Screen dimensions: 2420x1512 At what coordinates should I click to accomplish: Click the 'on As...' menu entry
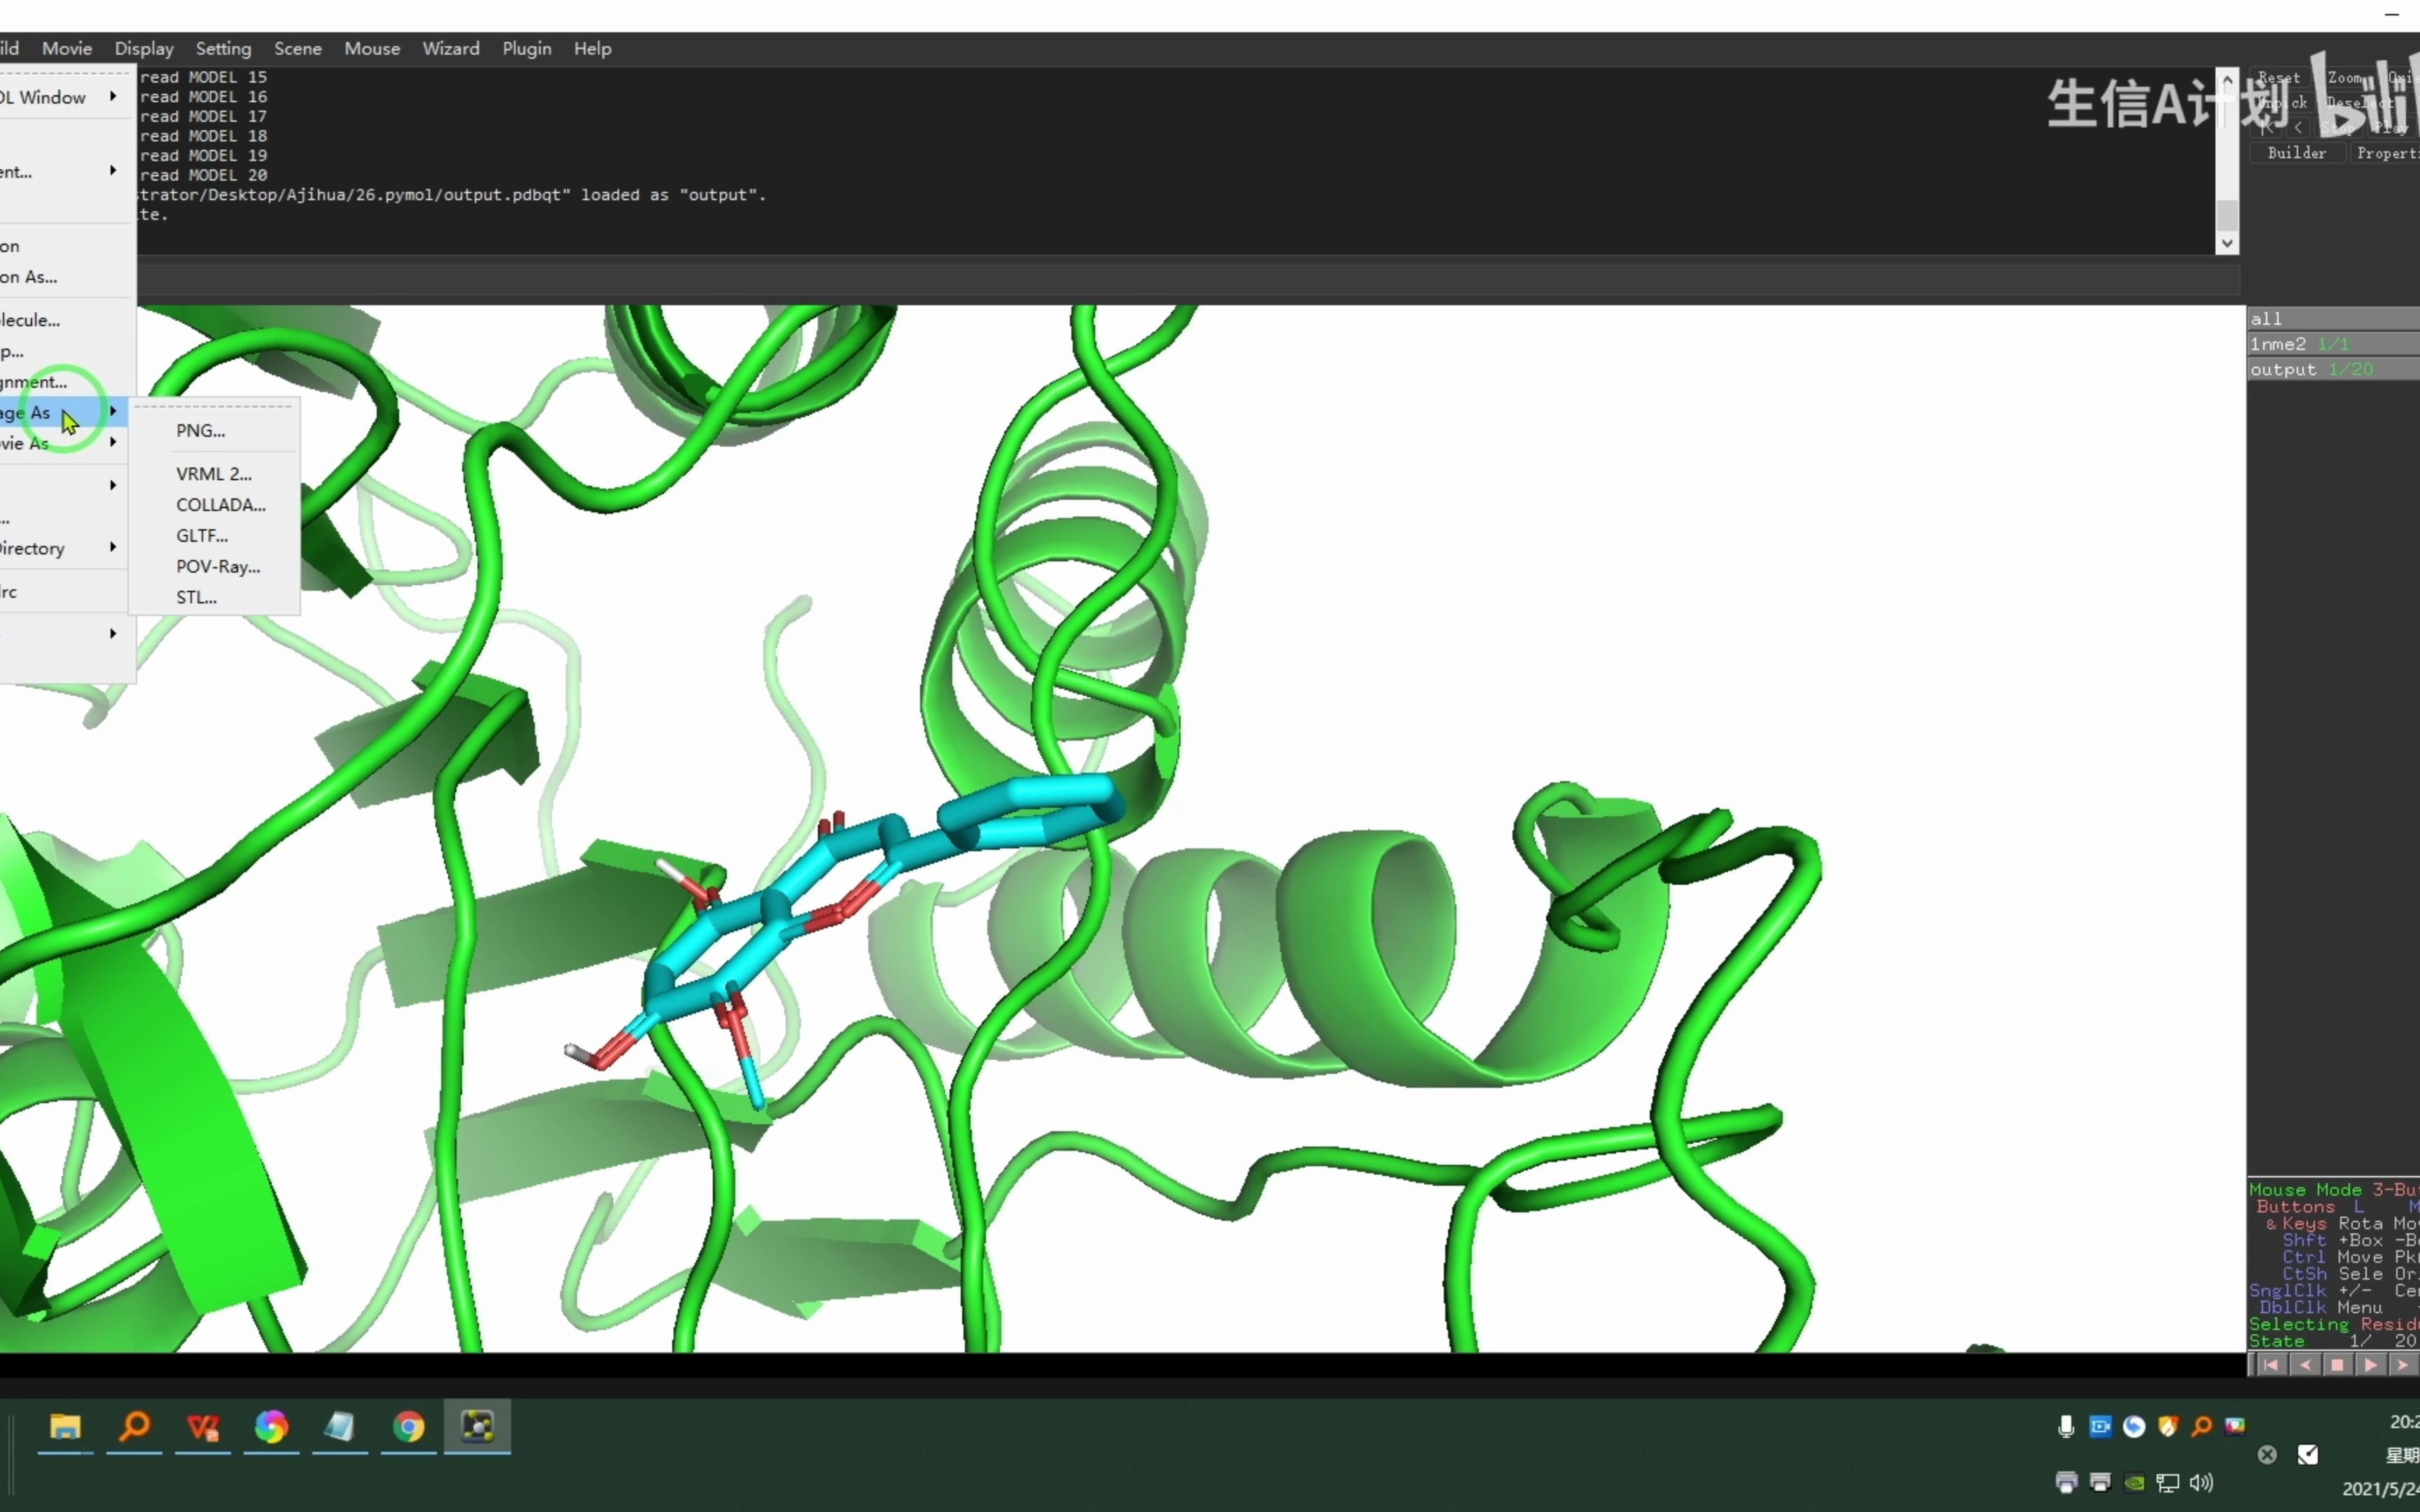tap(62, 277)
